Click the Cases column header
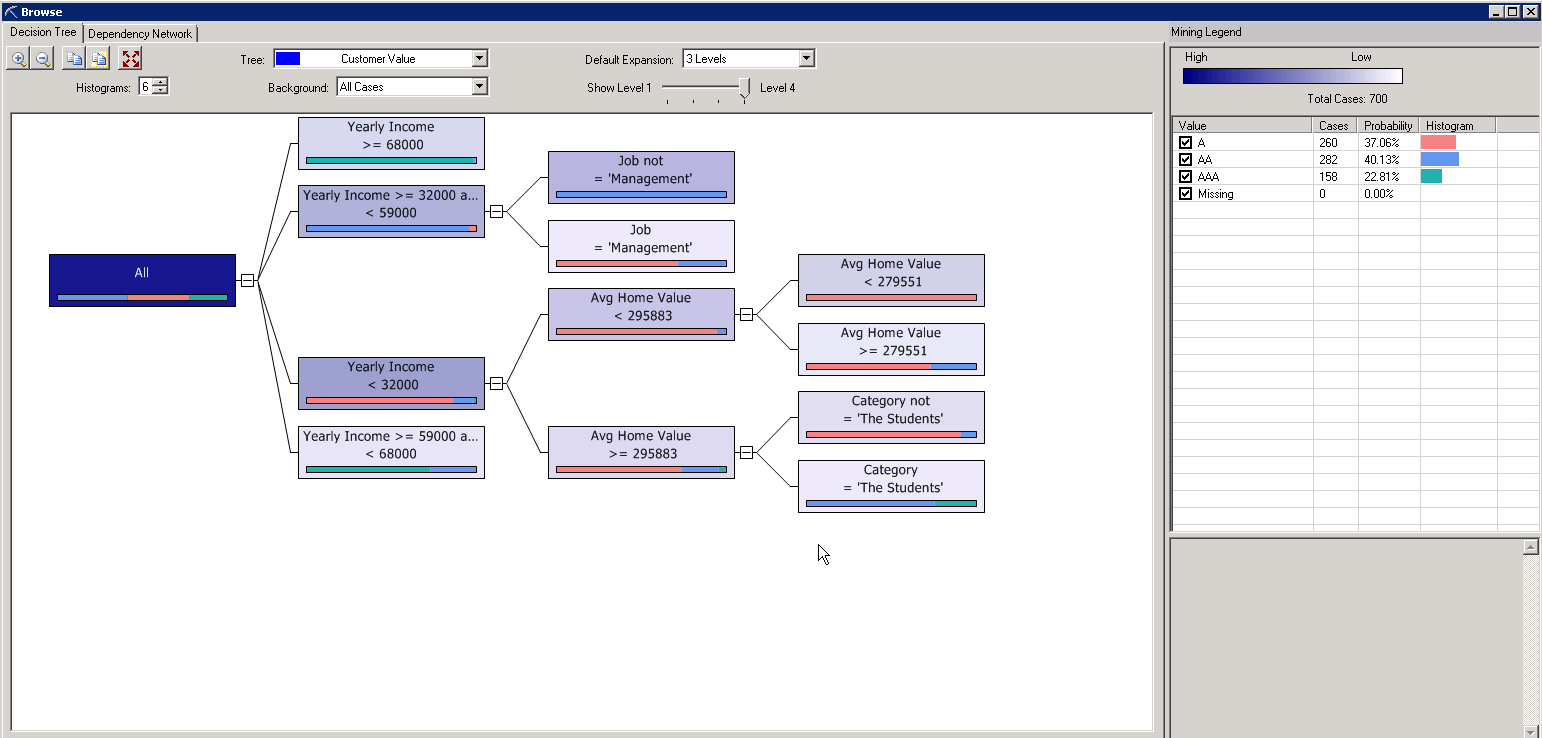Viewport: 1542px width, 738px height. [1334, 126]
